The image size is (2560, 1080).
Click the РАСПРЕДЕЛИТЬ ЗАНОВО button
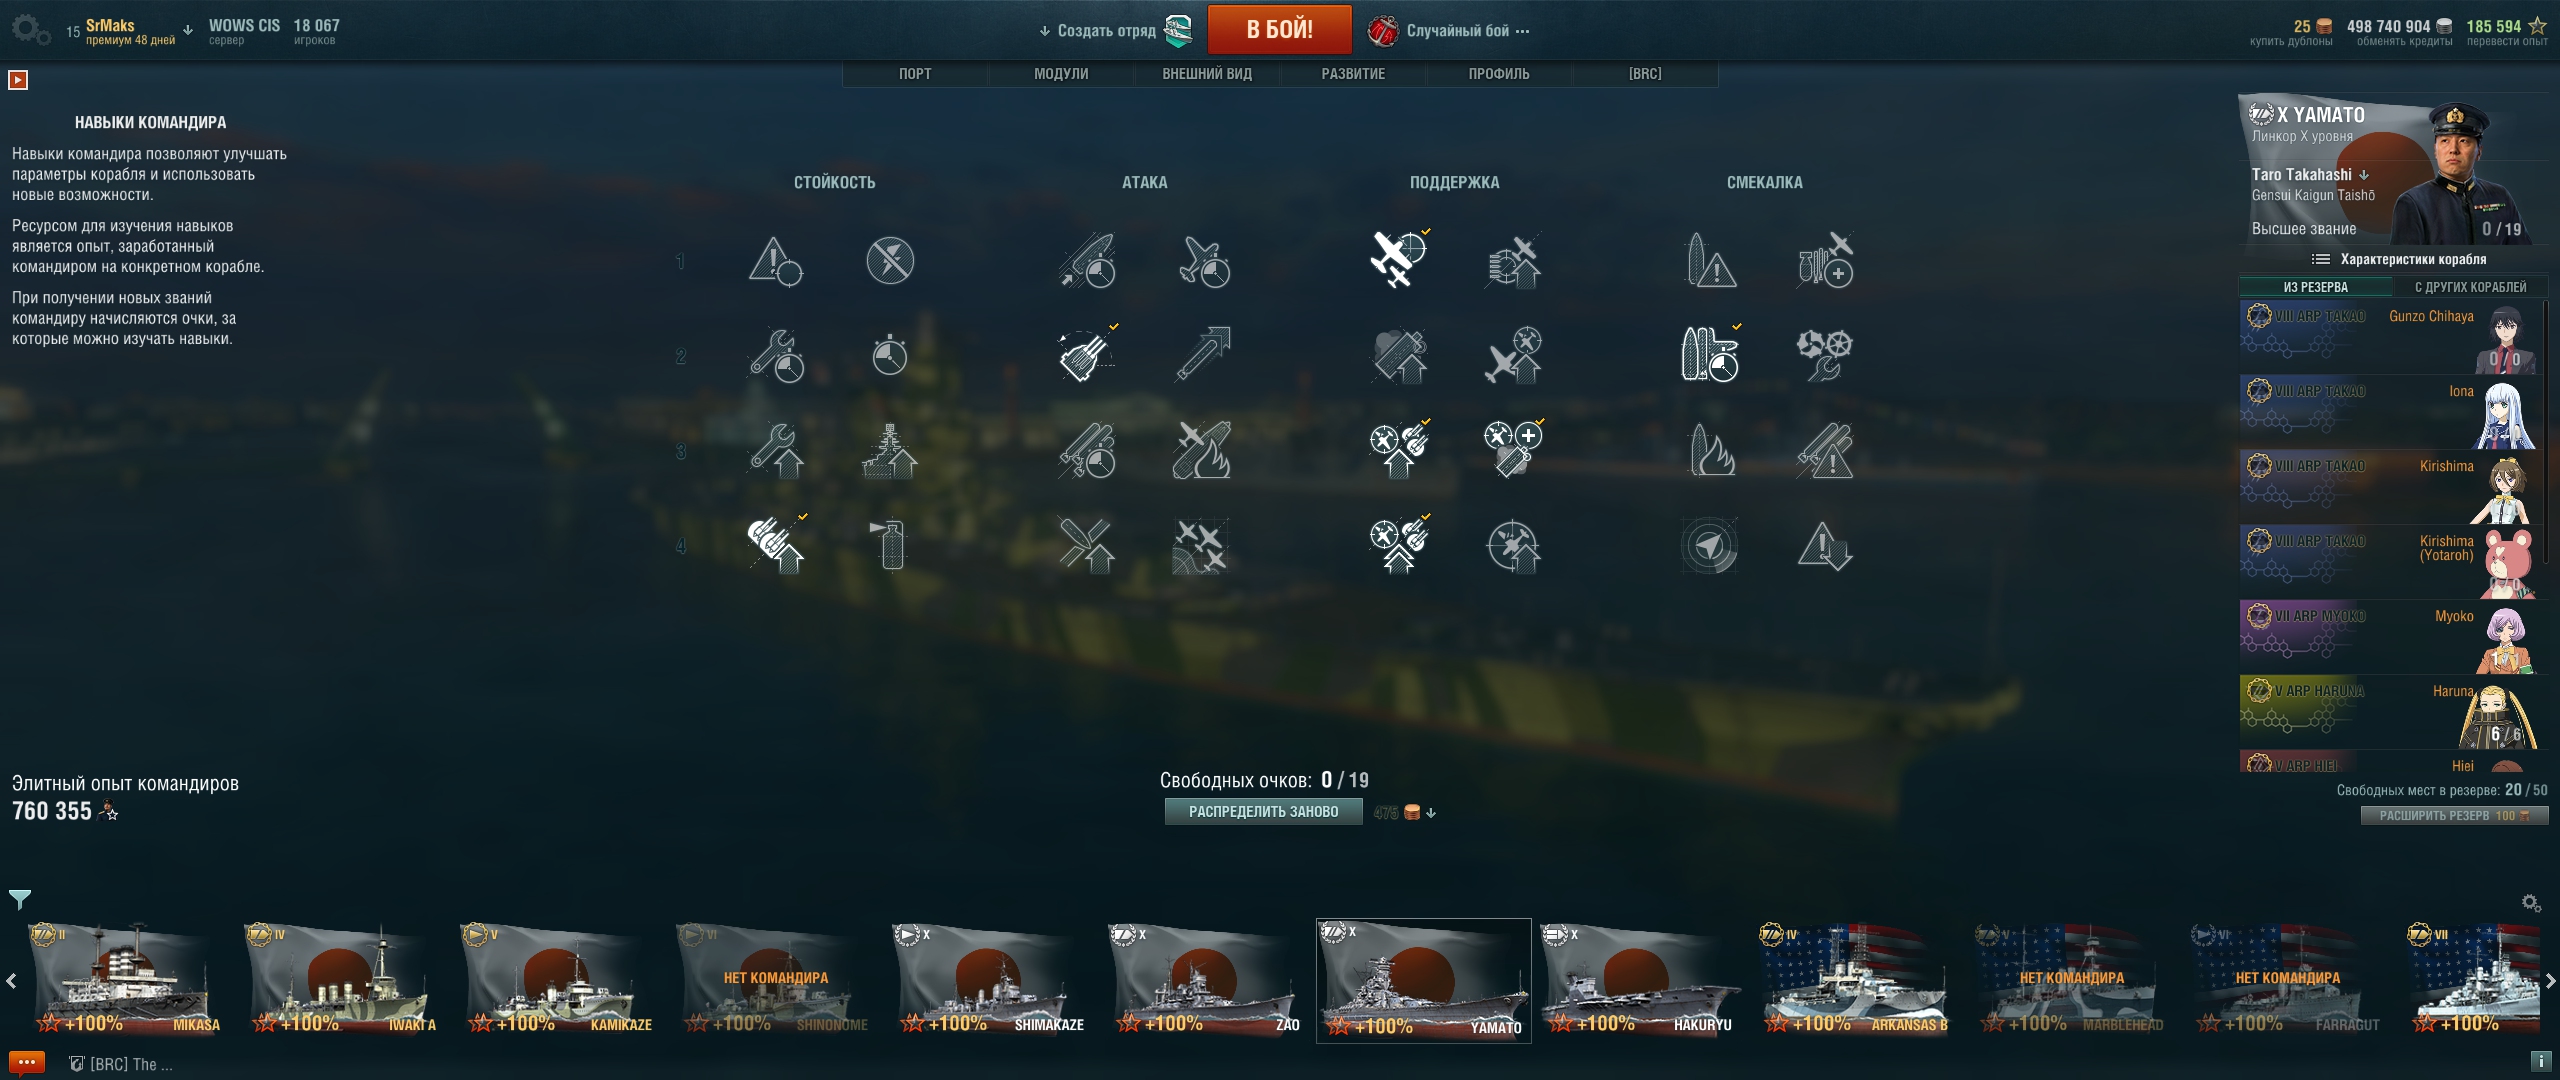(1263, 812)
